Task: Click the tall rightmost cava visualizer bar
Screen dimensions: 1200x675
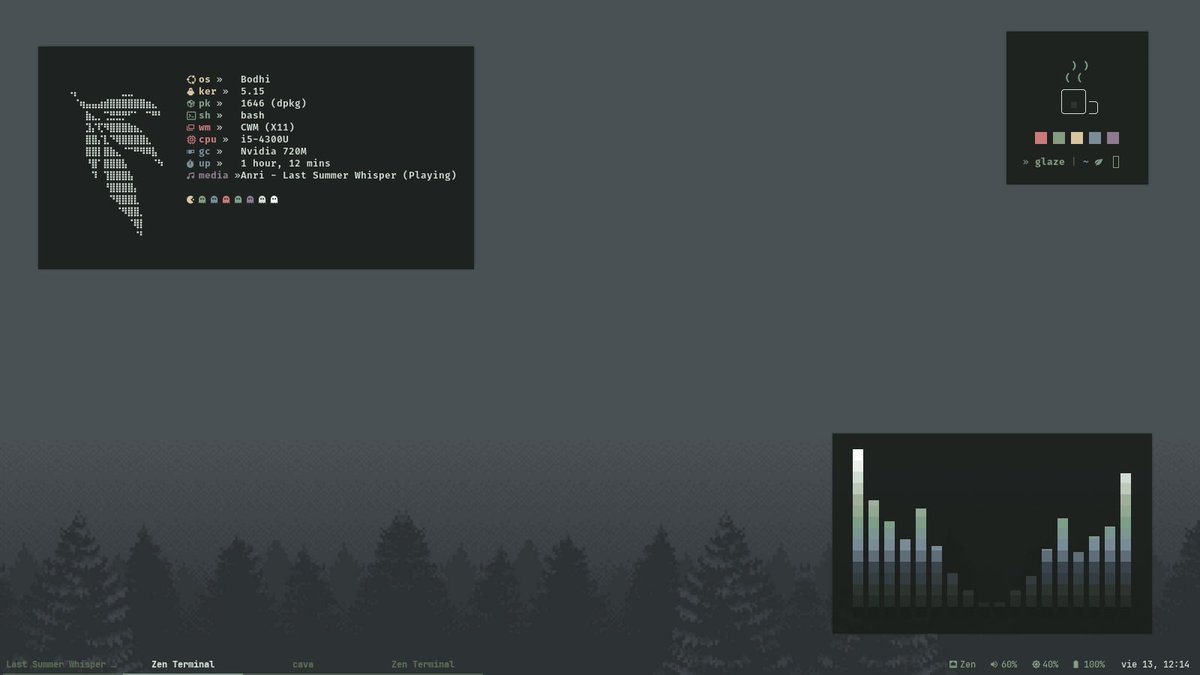Action: pyautogui.click(x=1126, y=540)
